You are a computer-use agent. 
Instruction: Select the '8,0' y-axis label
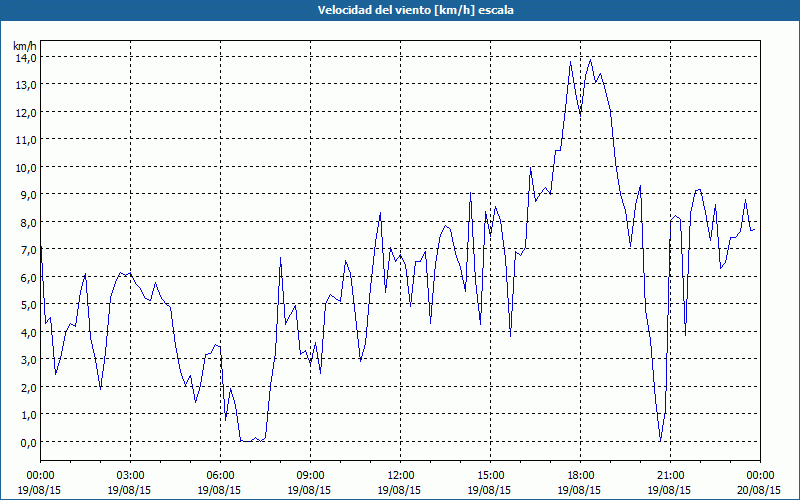point(29,223)
